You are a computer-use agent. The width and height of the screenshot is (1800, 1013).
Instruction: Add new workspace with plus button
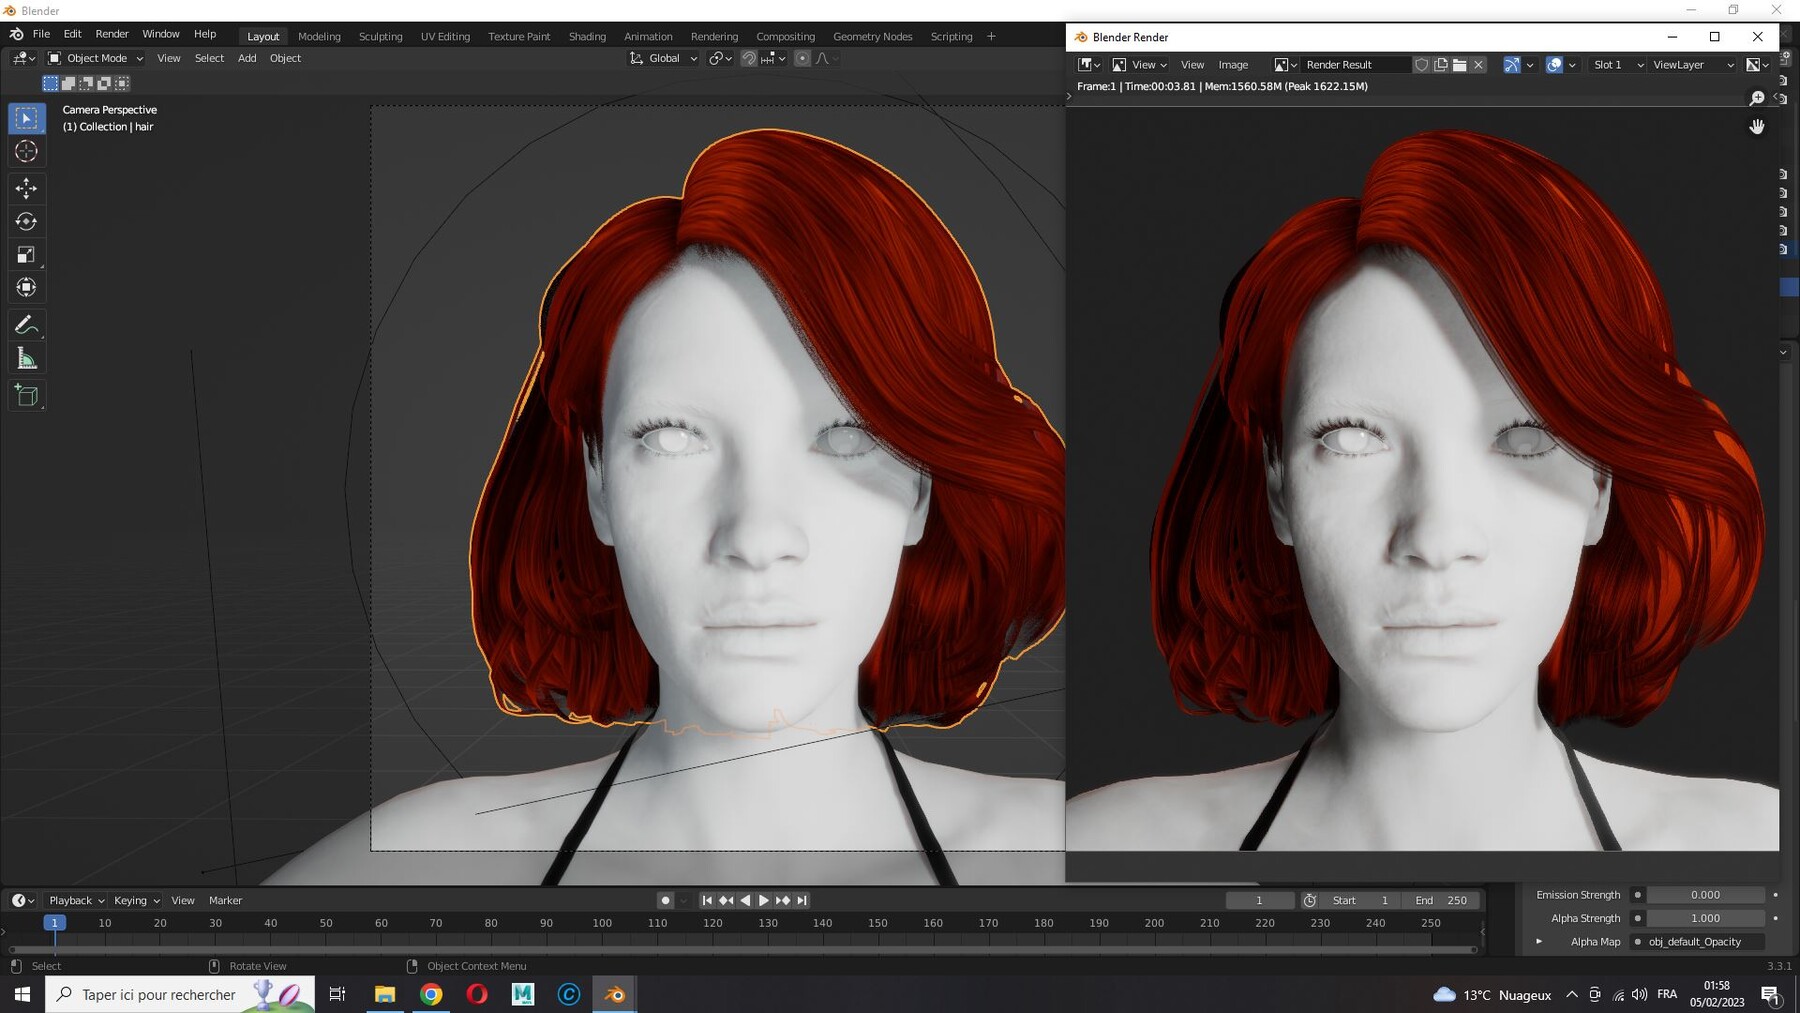coord(991,36)
